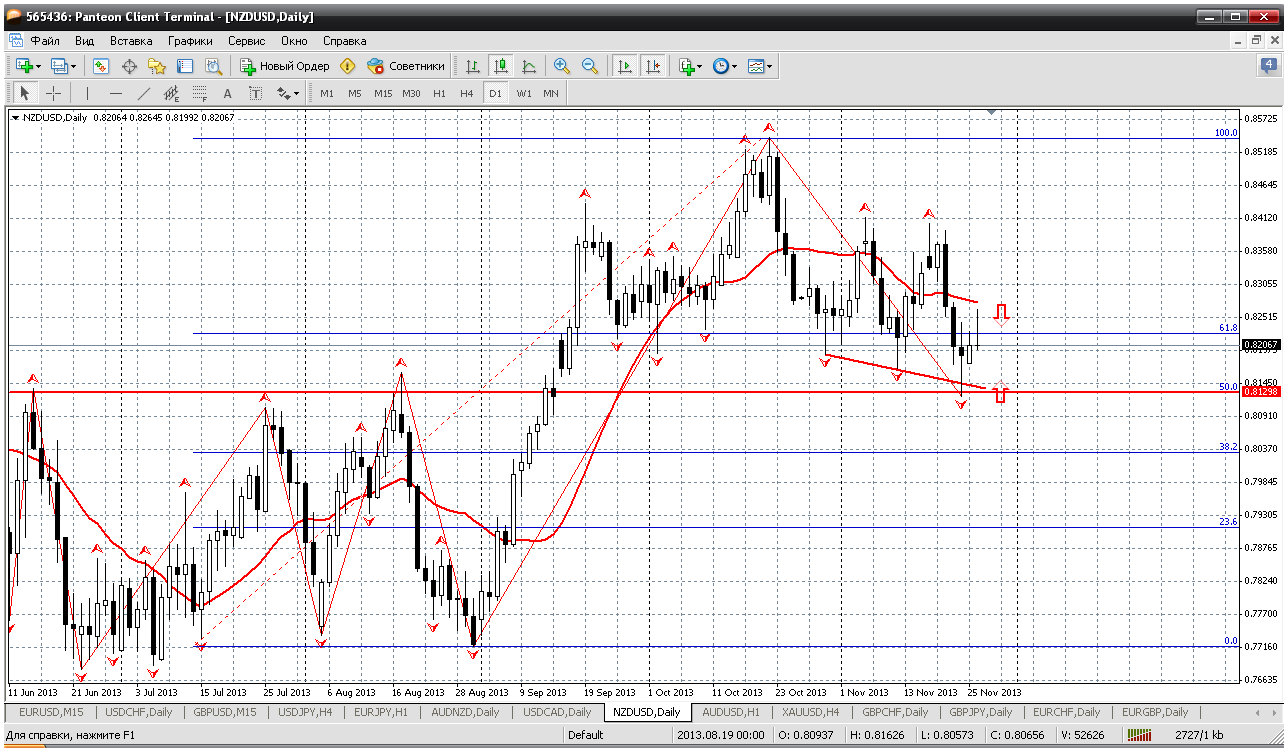Select the D1 timeframe button
The image size is (1288, 748).
tap(495, 93)
